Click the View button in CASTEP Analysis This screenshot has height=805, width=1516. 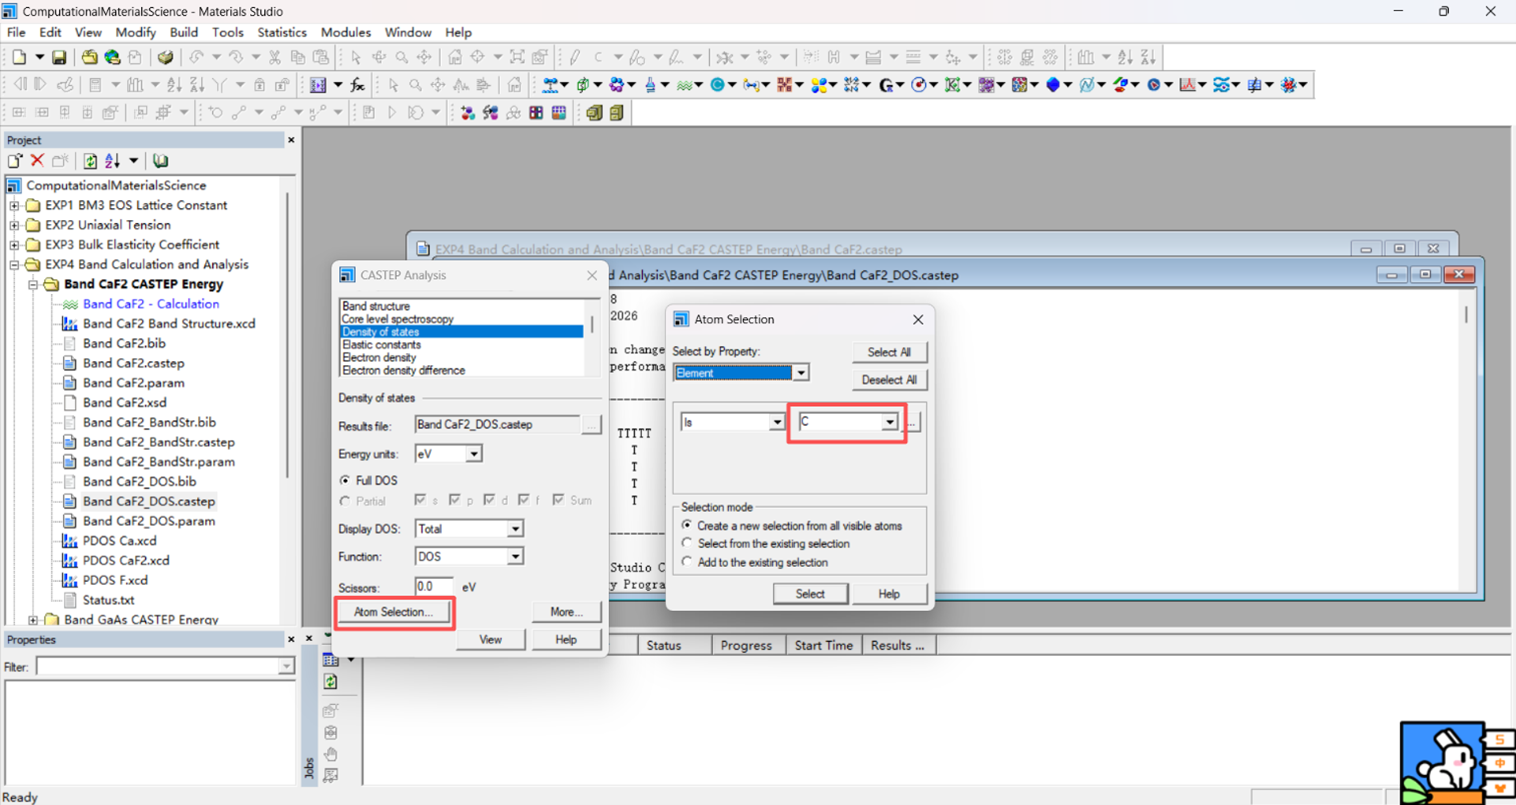point(490,640)
